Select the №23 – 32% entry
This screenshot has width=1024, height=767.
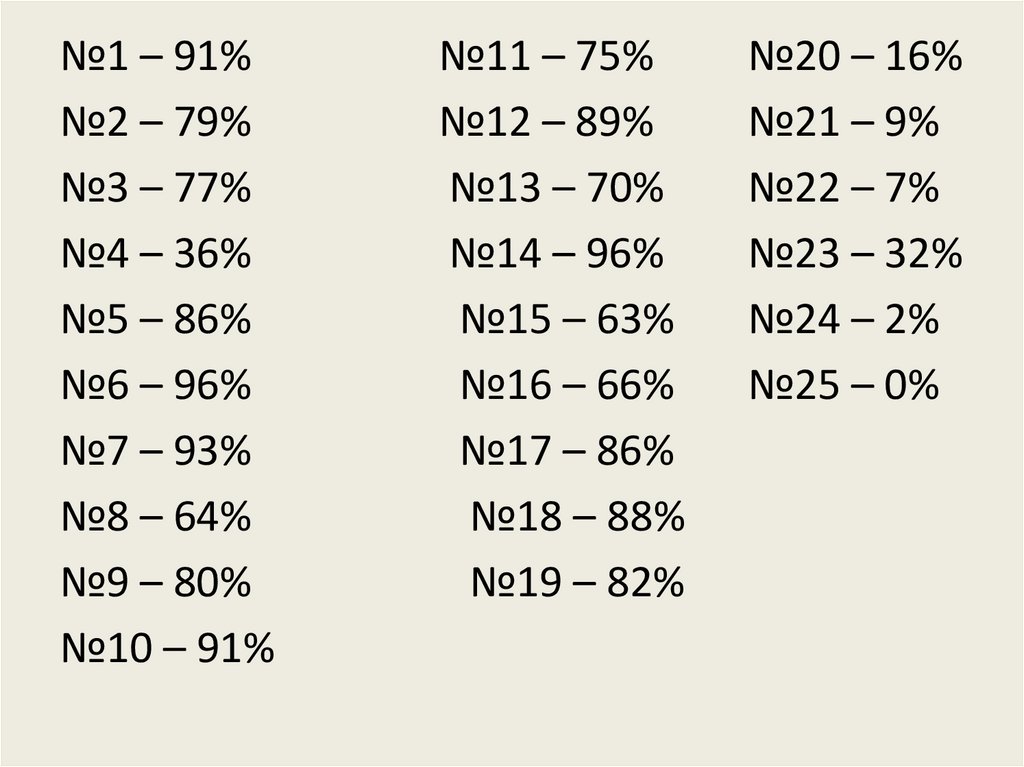pyautogui.click(x=856, y=255)
